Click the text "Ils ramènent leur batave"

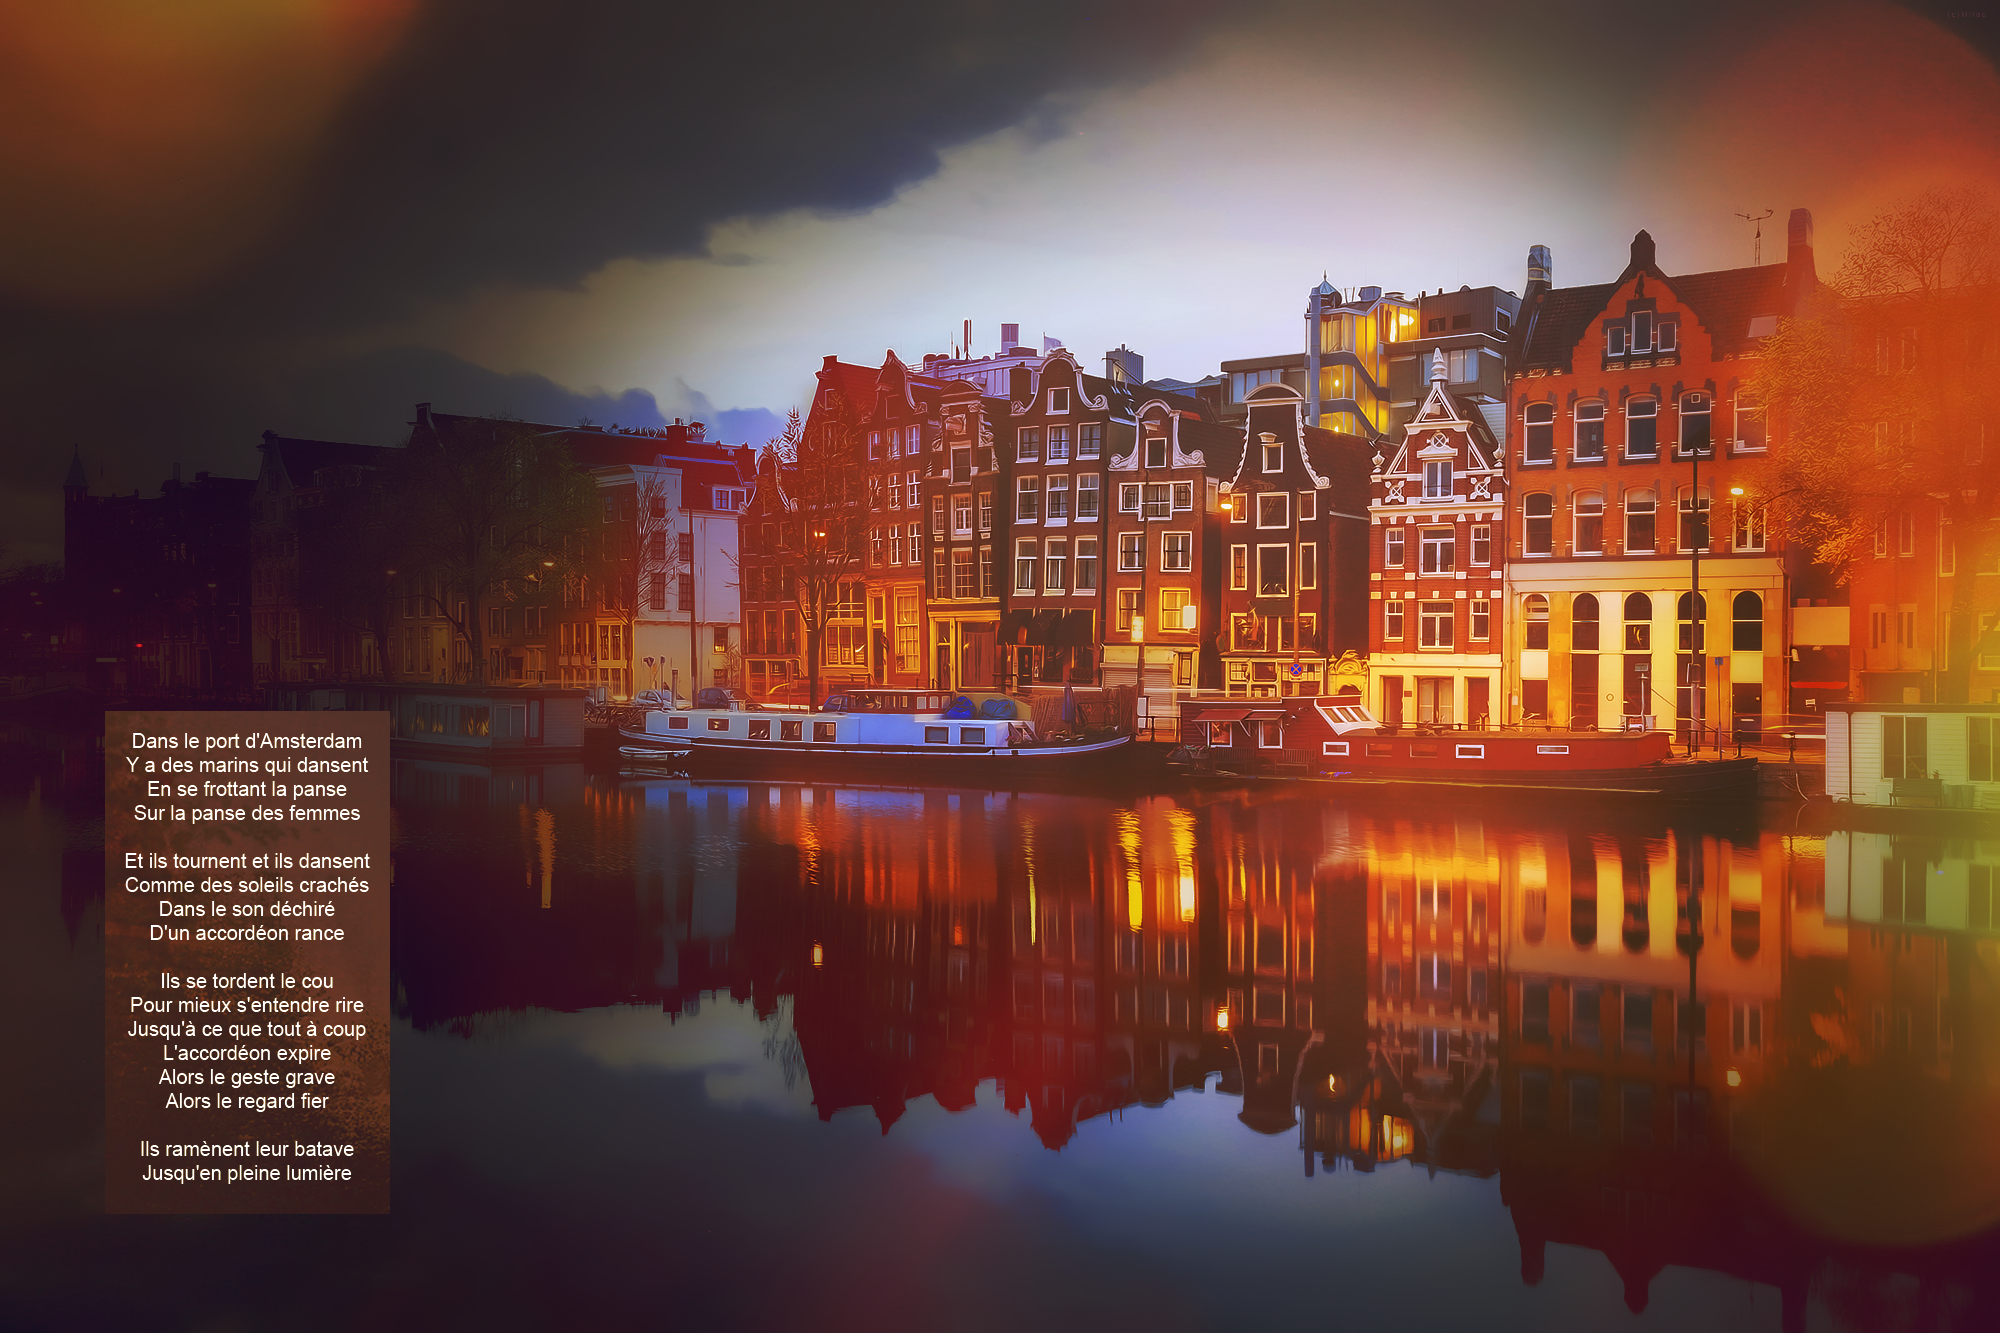pos(247,1149)
